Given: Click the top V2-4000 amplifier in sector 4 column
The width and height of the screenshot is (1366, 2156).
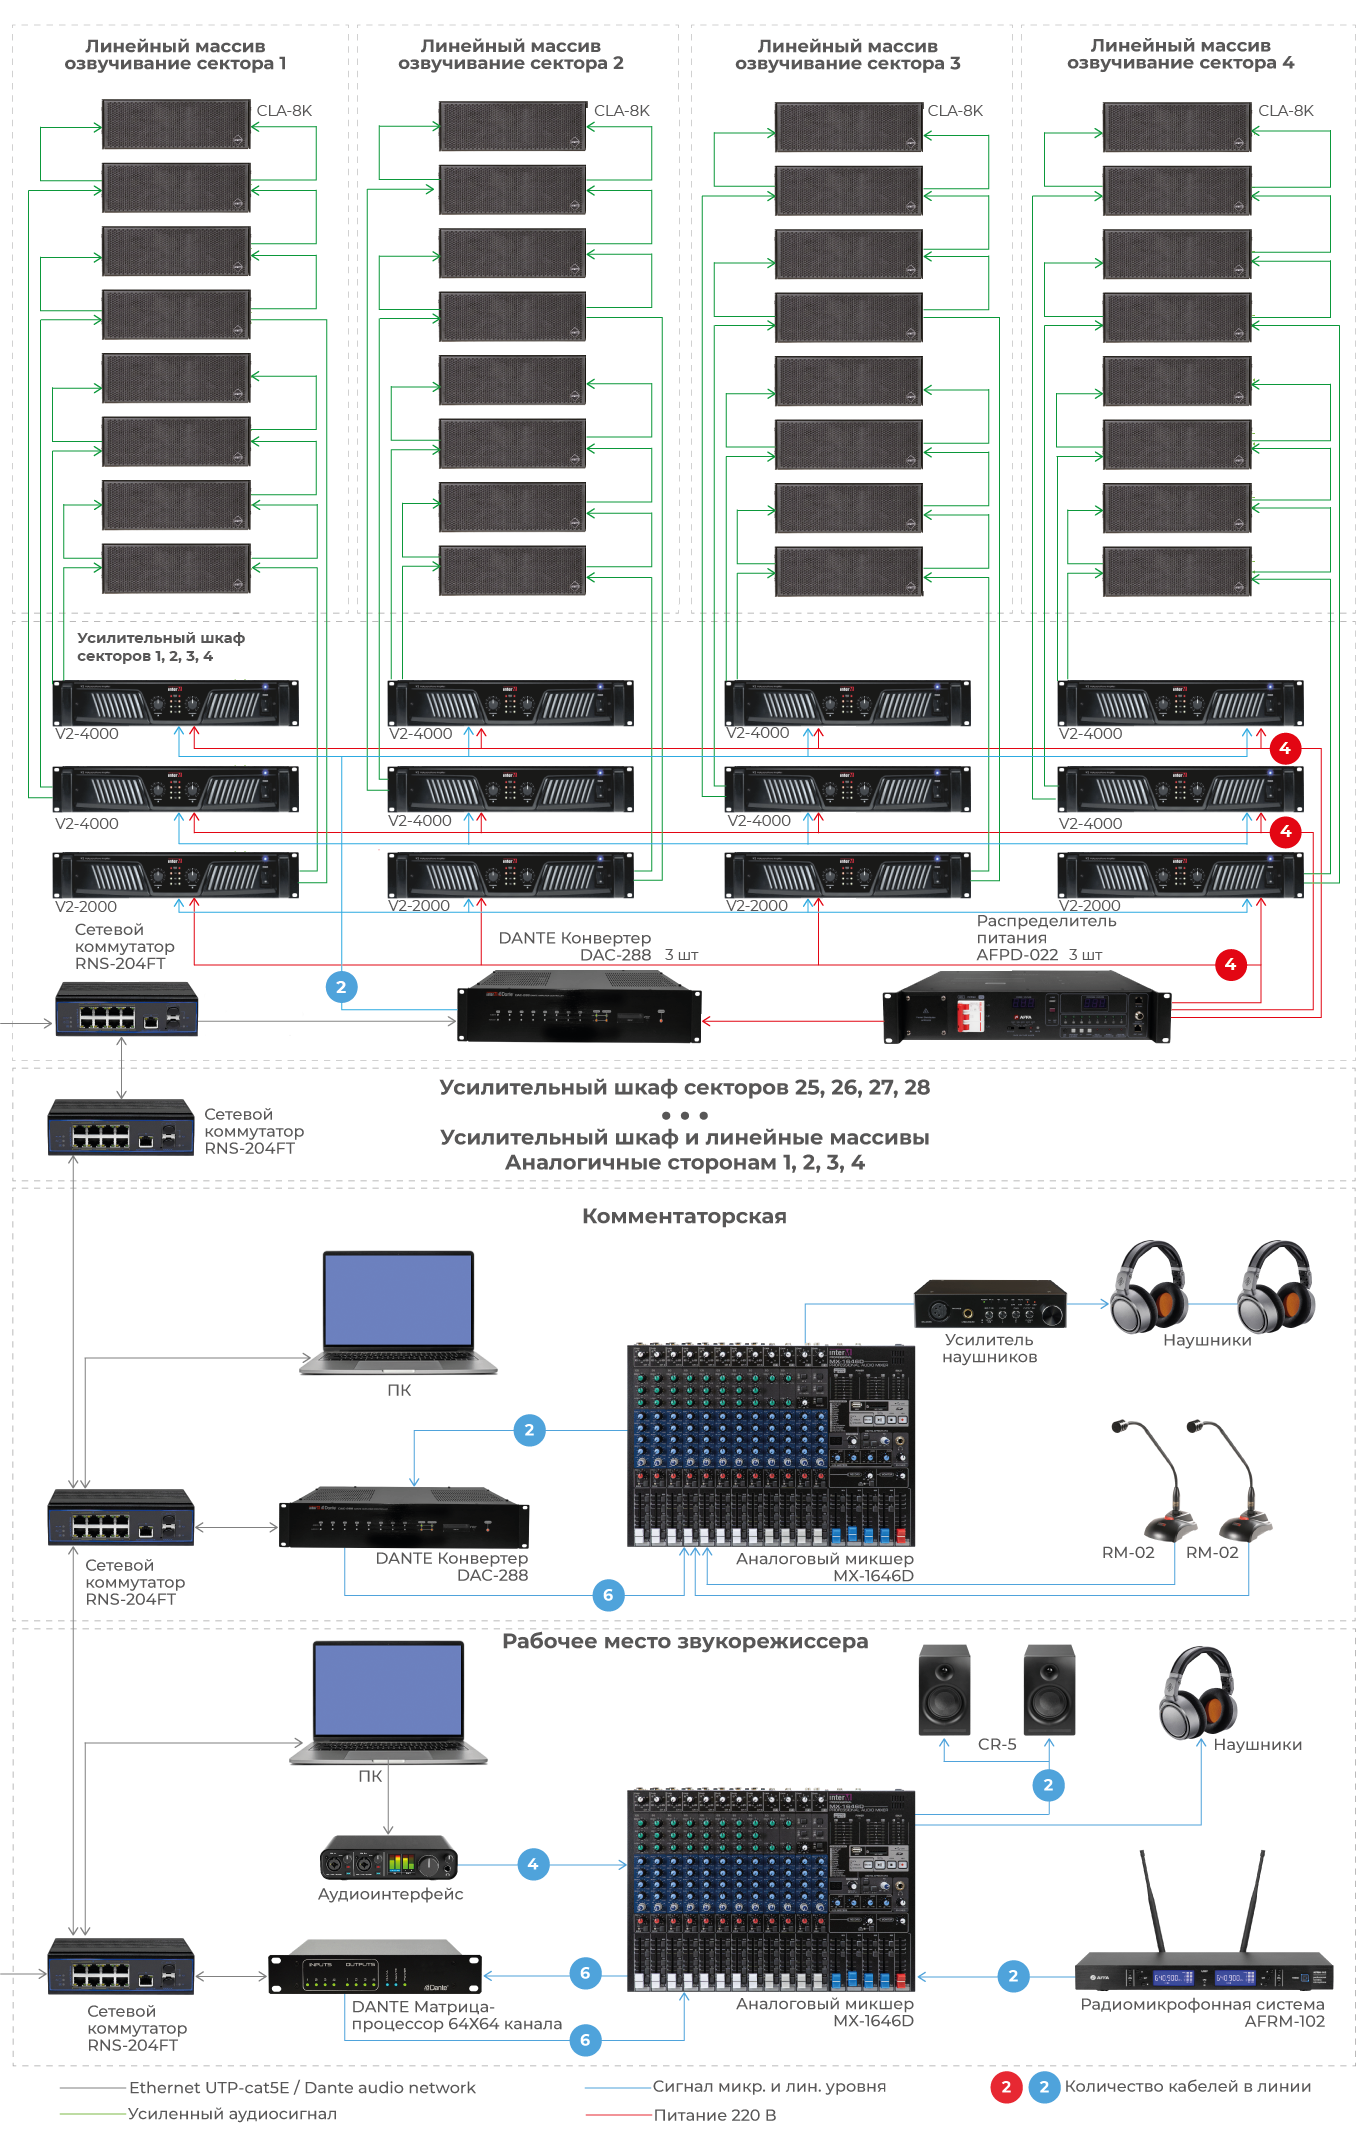Looking at the screenshot, I should click(x=1181, y=702).
